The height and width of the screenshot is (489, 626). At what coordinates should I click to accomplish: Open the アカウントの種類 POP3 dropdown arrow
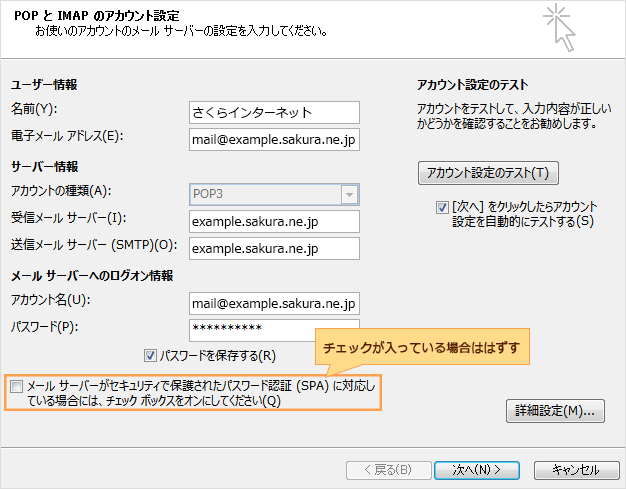point(349,194)
